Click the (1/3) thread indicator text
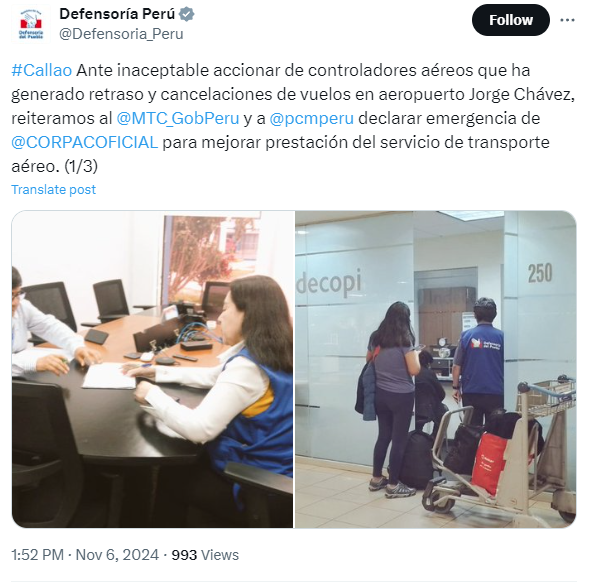Image resolution: width=589 pixels, height=585 pixels. (x=81, y=166)
